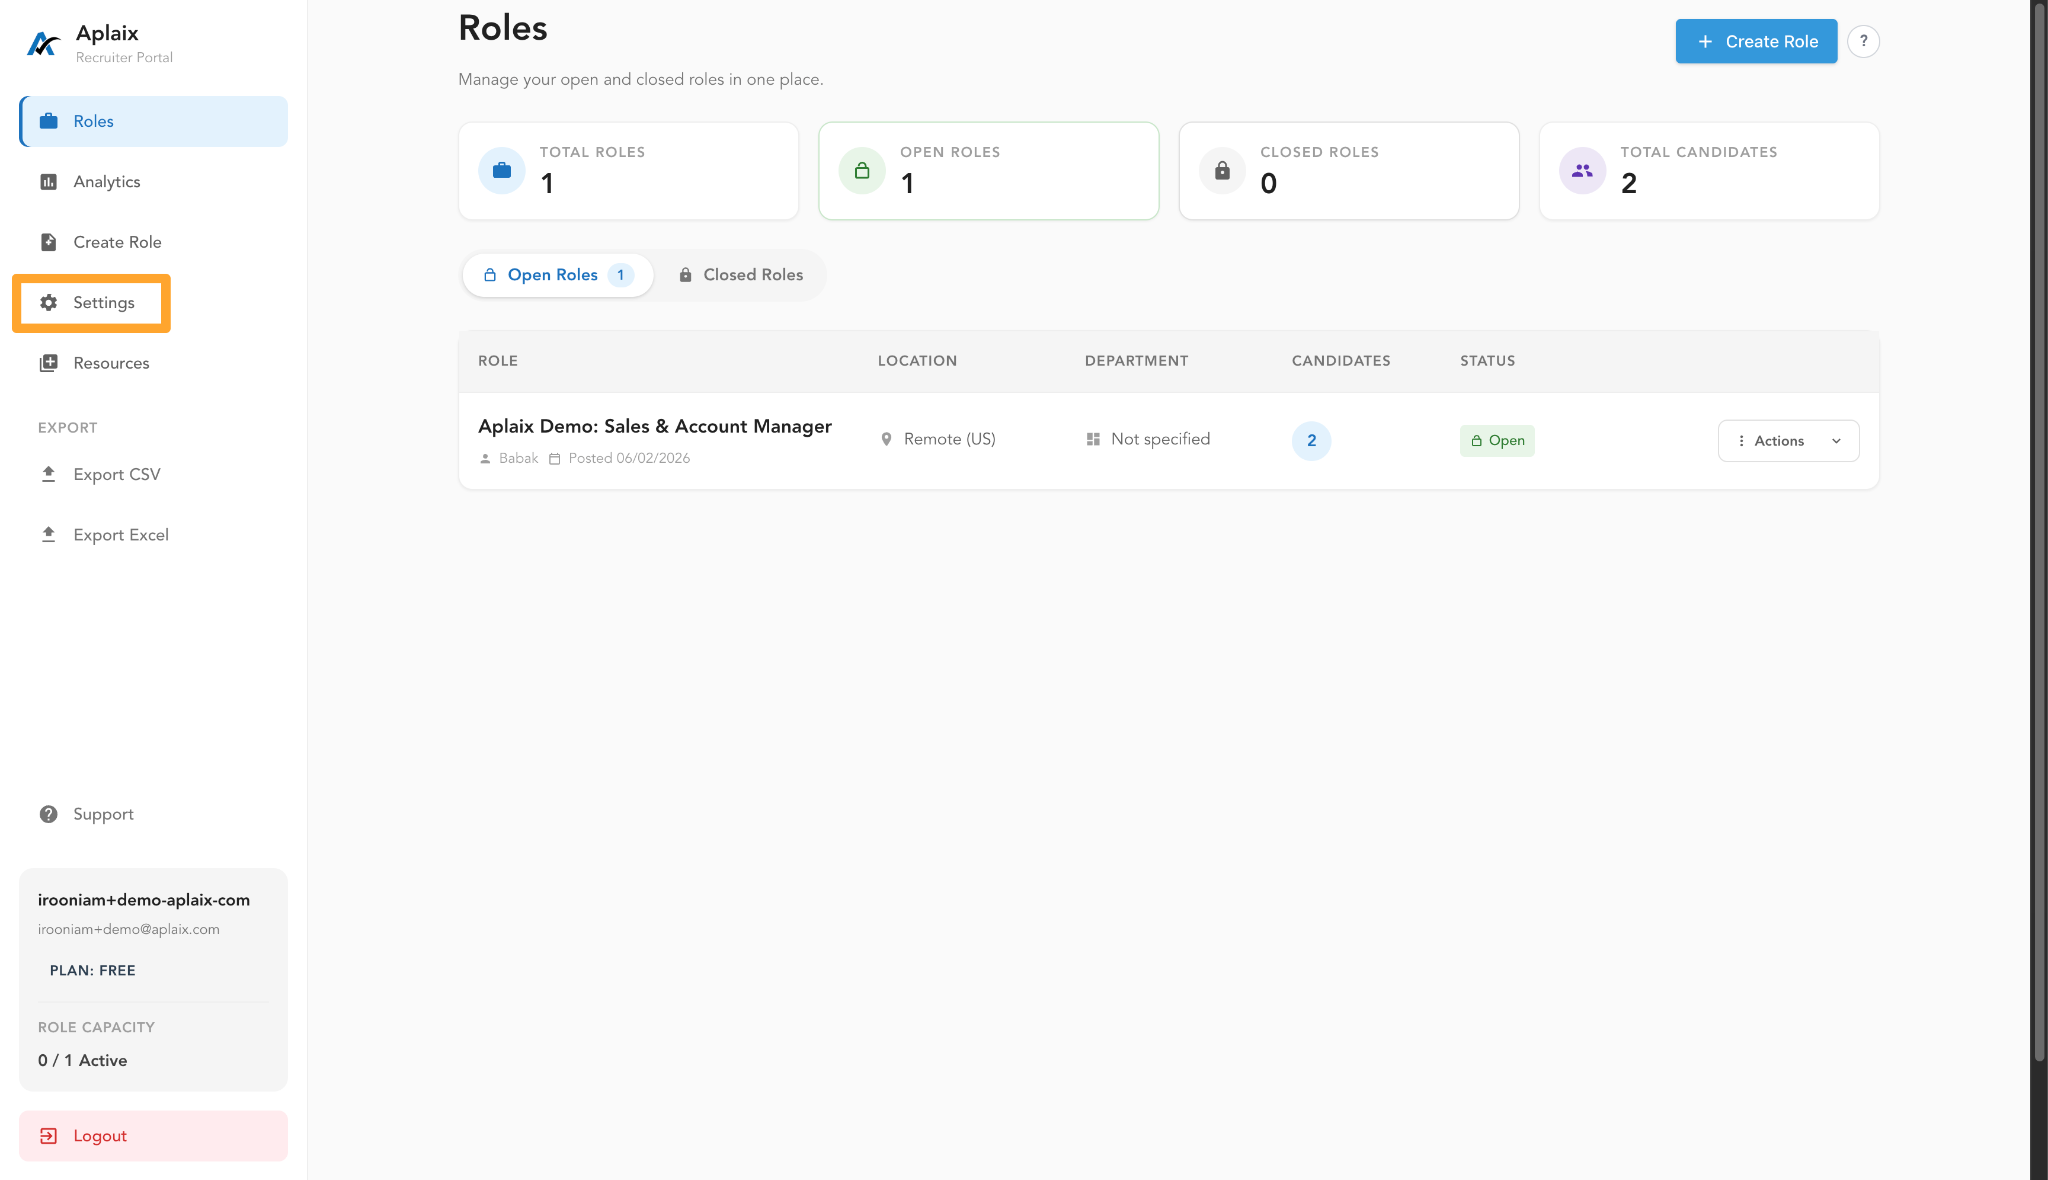
Task: Open Resources in the sidebar
Action: (153, 363)
